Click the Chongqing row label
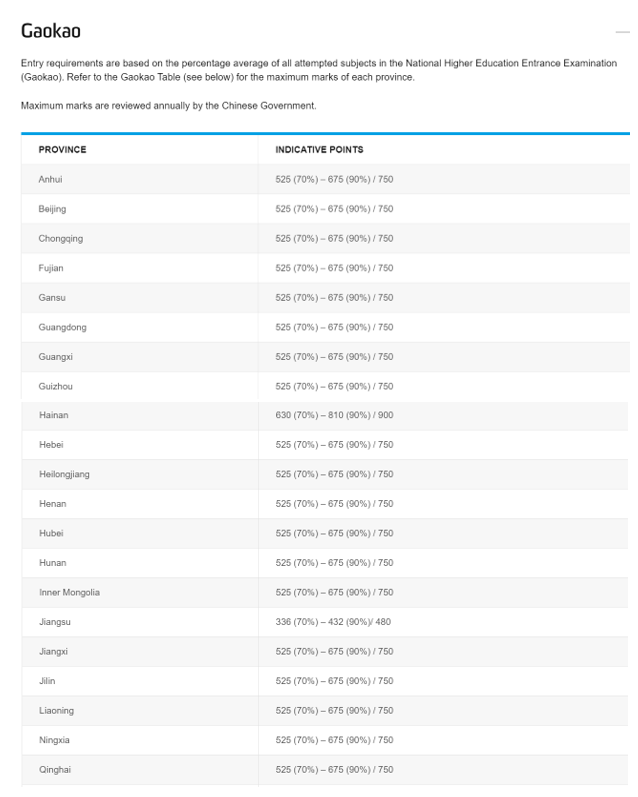The width and height of the screenshot is (638, 797). click(x=60, y=238)
